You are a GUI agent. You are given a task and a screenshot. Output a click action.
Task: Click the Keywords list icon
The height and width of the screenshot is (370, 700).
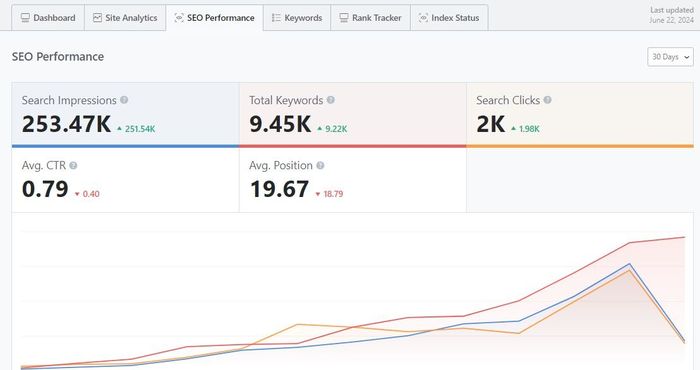[x=276, y=18]
